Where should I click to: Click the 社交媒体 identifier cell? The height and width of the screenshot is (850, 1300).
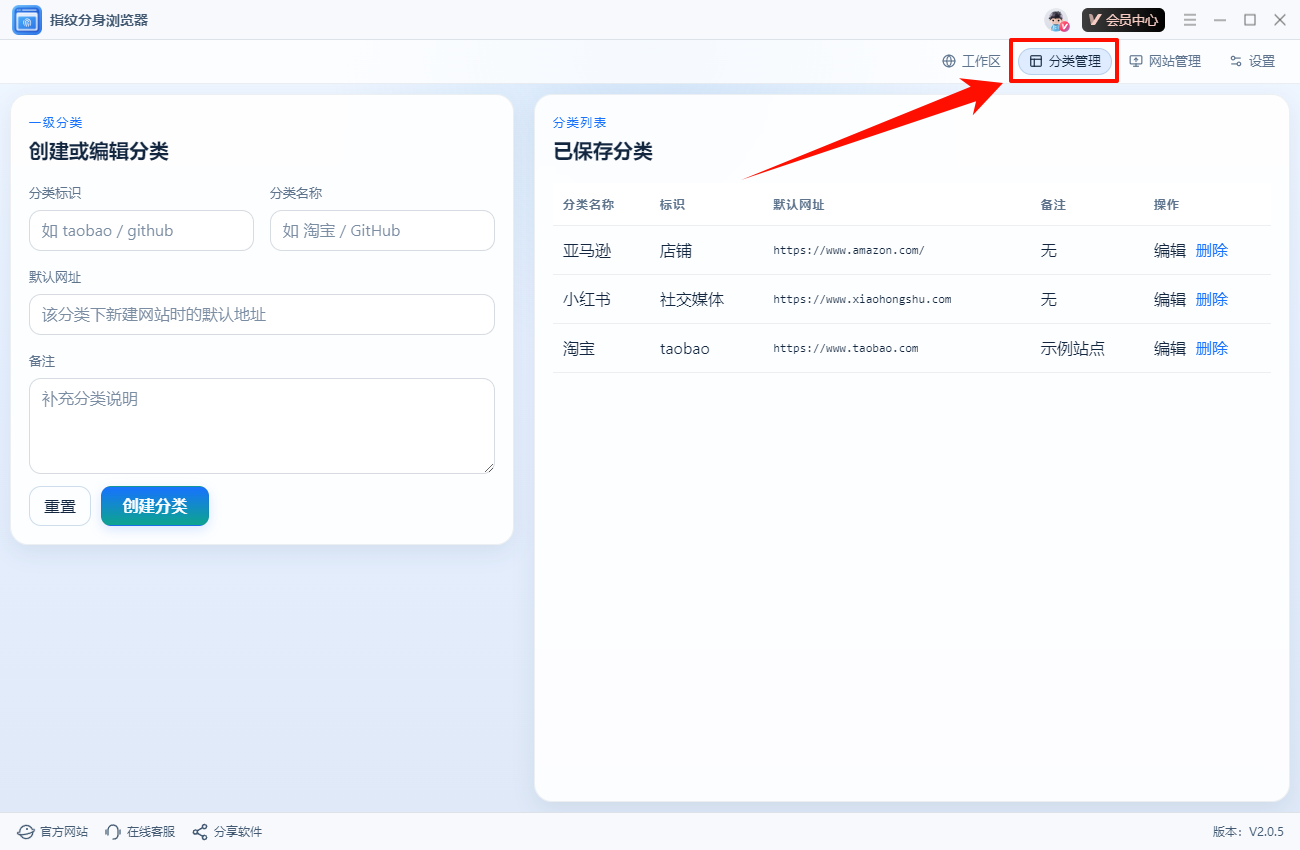pos(692,299)
